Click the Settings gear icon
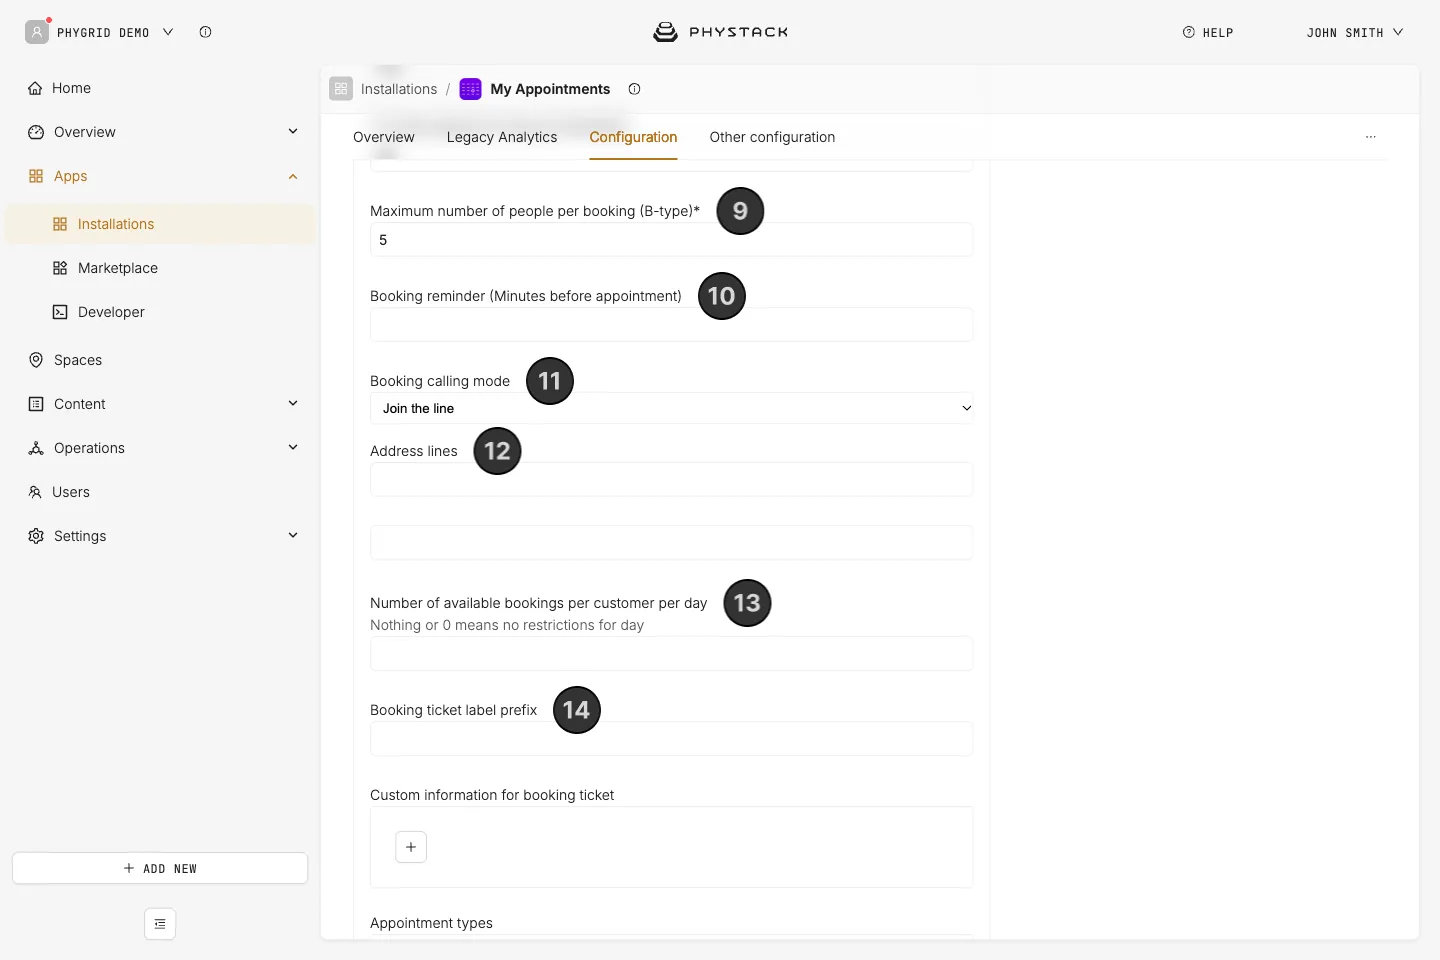Image resolution: width=1440 pixels, height=960 pixels. (x=36, y=536)
